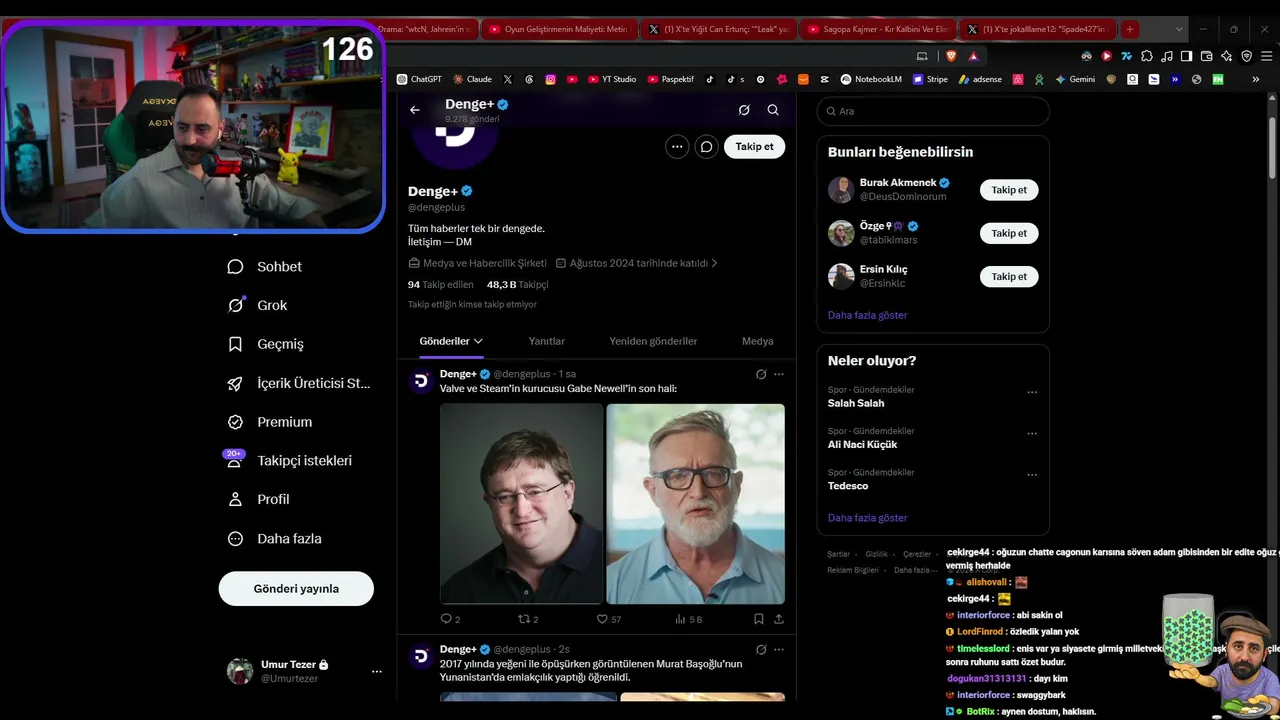Screen dimensions: 1280x720
Task: Show more trends under Neler oluyor
Action: coord(867,518)
